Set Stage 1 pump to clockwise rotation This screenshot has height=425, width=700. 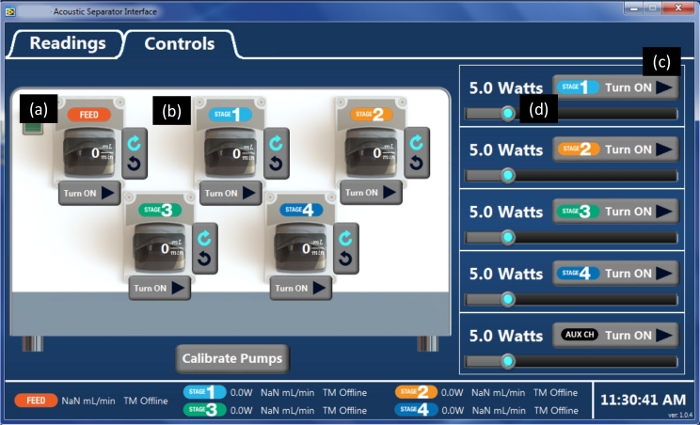pyautogui.click(x=276, y=143)
